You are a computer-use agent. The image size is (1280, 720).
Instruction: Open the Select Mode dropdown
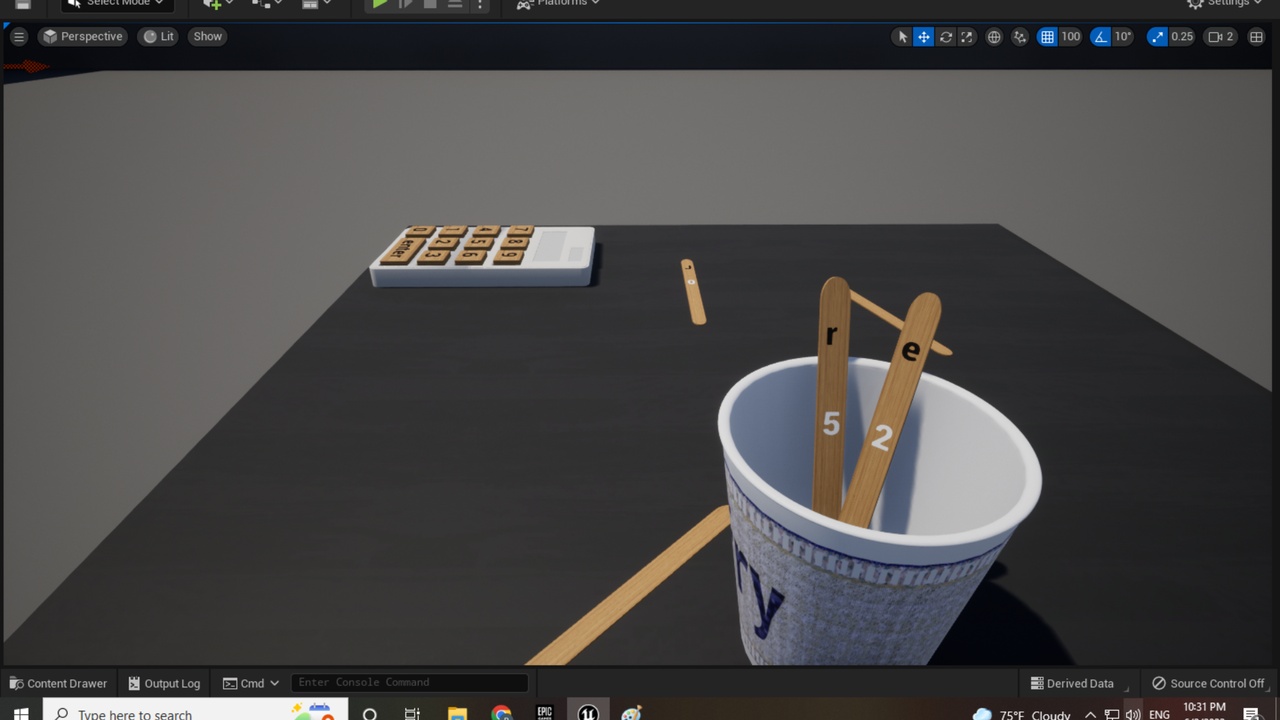click(116, 4)
